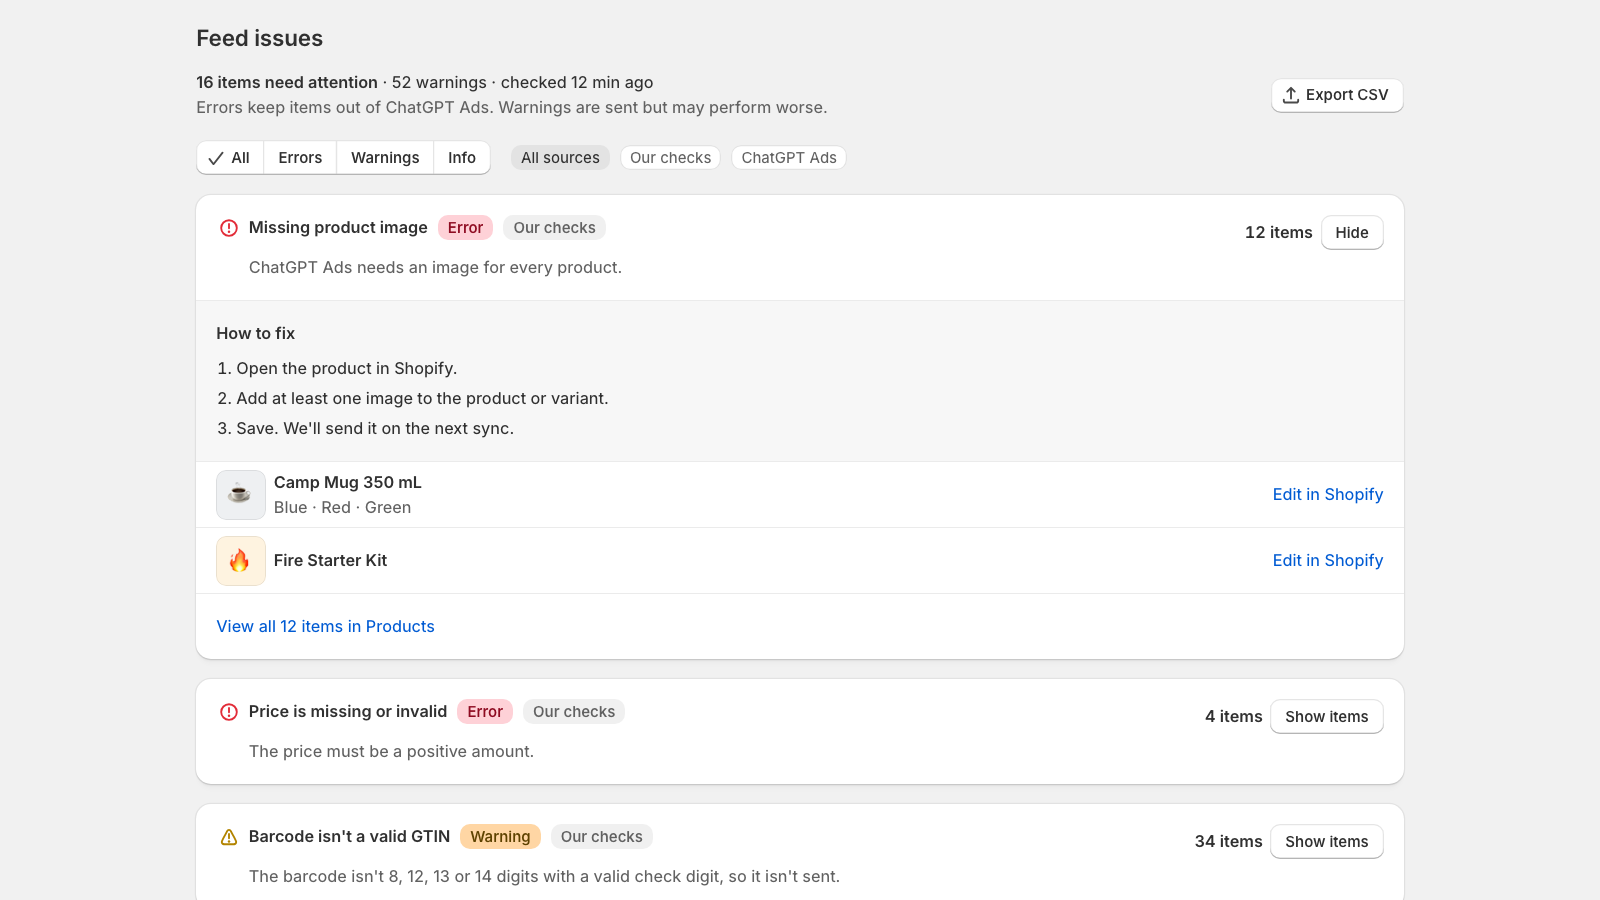Click the Our checks tag on the Barcode issue
This screenshot has width=1600, height=900.
coord(602,837)
